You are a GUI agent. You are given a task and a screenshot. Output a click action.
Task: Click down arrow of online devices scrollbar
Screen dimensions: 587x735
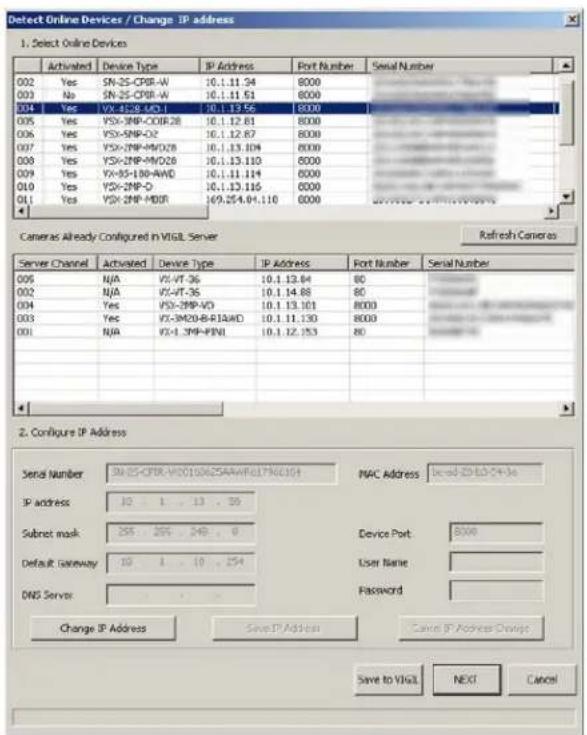click(567, 197)
